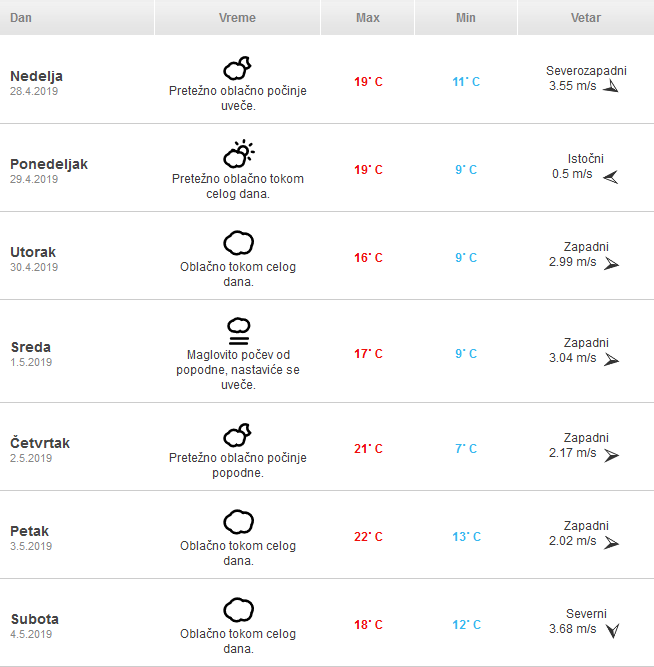The height and width of the screenshot is (667, 654).
Task: Click Petak's cloud weather icon
Action: [x=238, y=522]
